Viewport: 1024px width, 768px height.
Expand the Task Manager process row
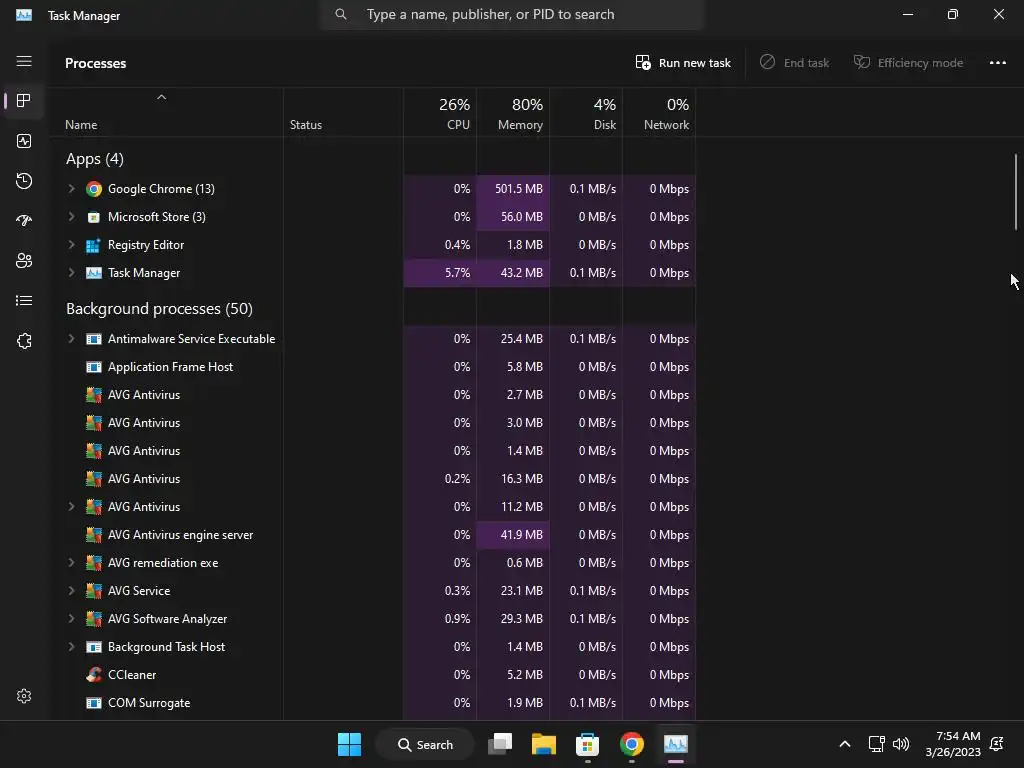pos(71,273)
